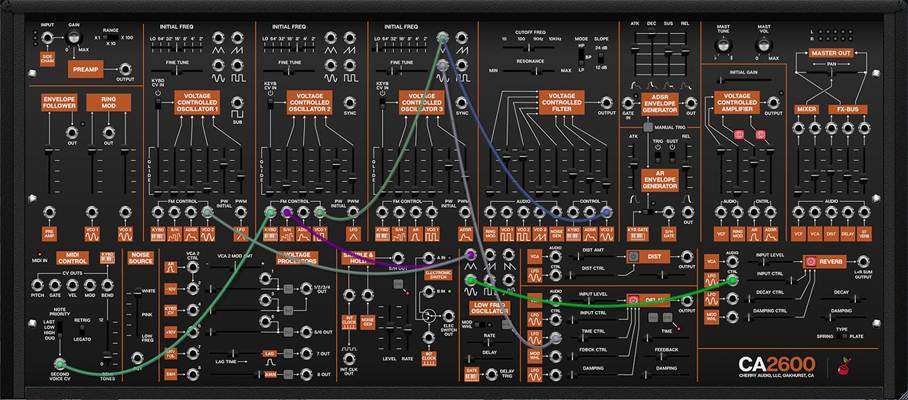This screenshot has height=400, width=908.
Task: Click the Reverb L+R SUM OUTPUT jack
Action: (x=863, y=262)
